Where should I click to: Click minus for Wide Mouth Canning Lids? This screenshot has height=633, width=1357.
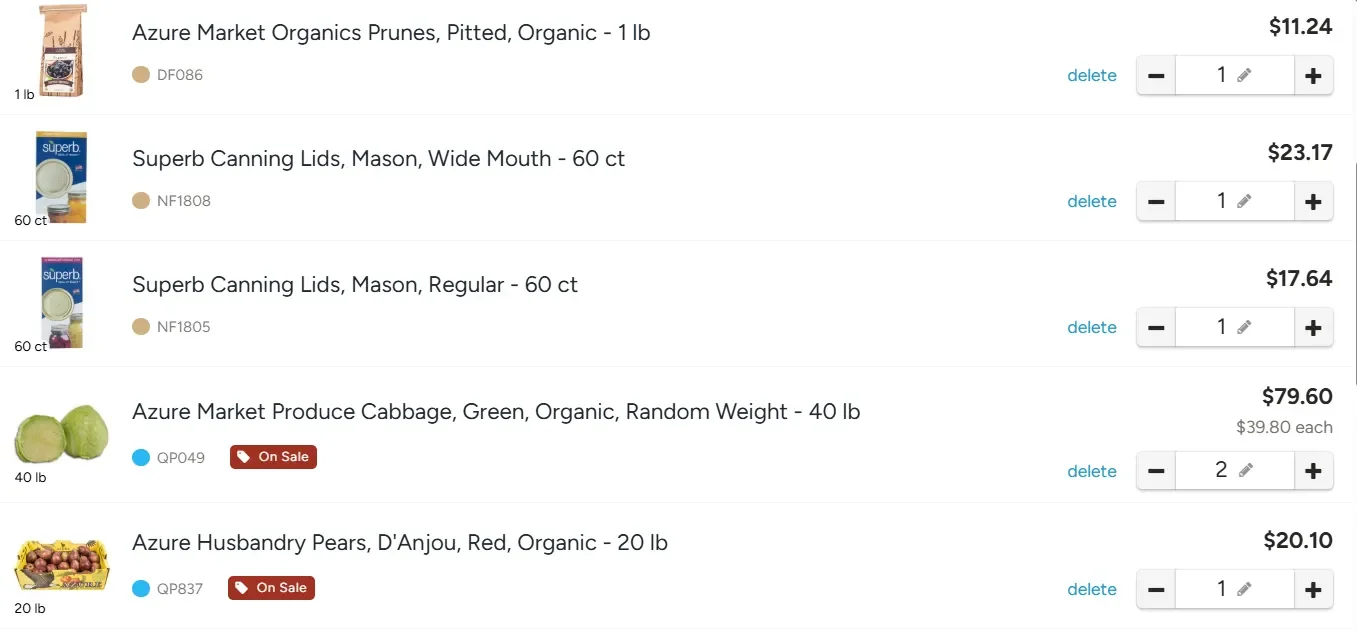[x=1156, y=201]
